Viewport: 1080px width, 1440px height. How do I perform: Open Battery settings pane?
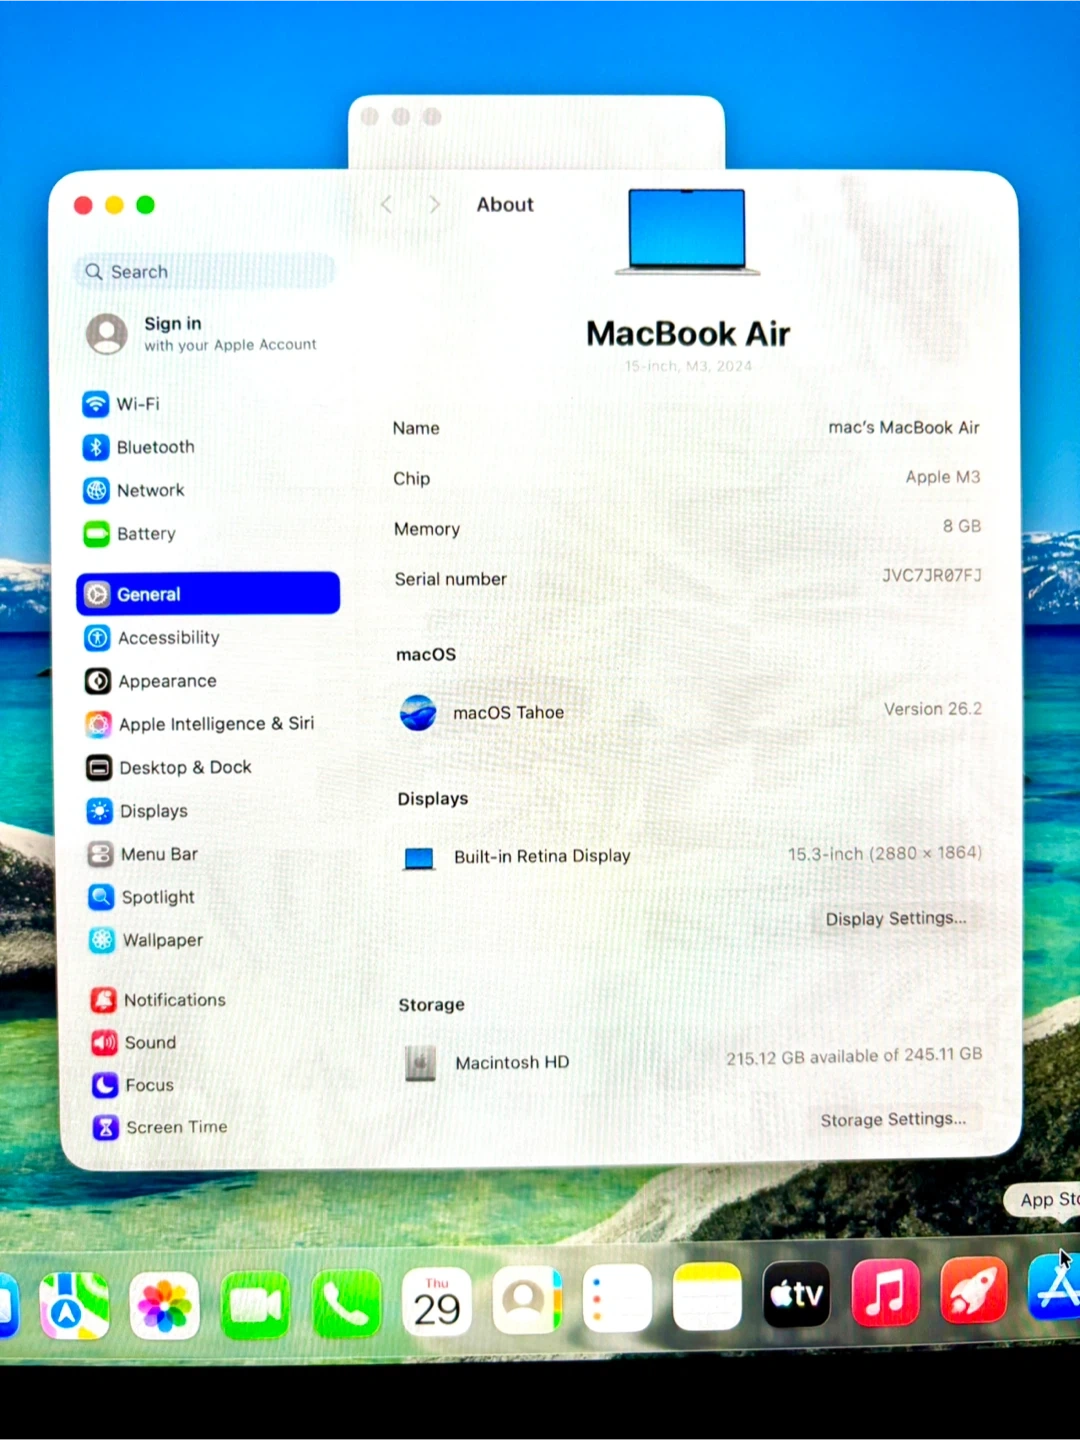tap(145, 534)
